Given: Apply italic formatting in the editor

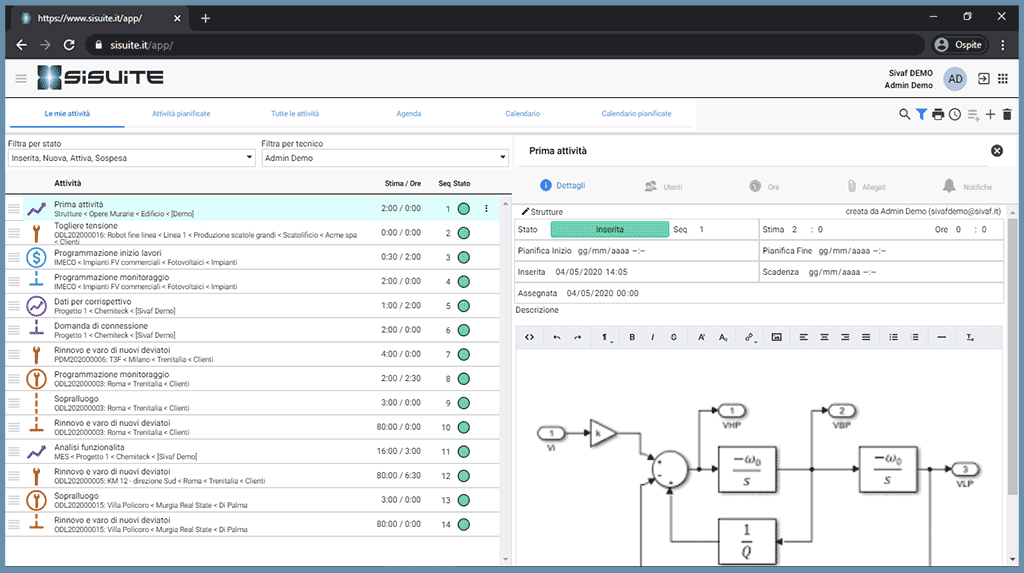Looking at the screenshot, I should (652, 337).
